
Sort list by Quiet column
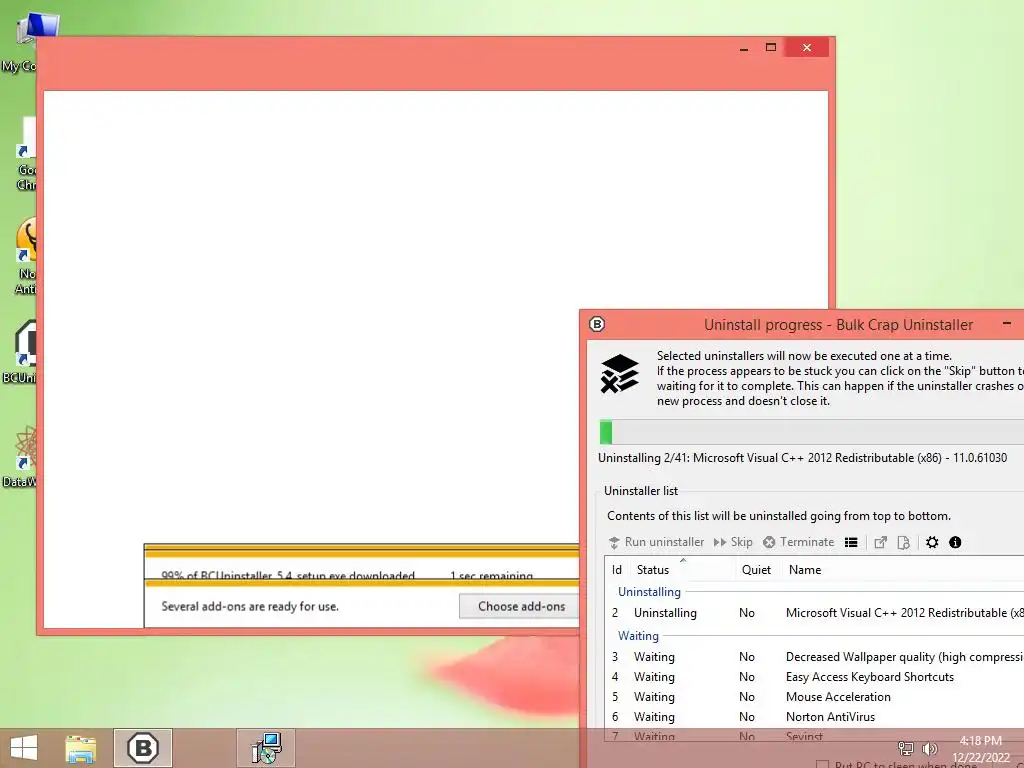(x=756, y=569)
